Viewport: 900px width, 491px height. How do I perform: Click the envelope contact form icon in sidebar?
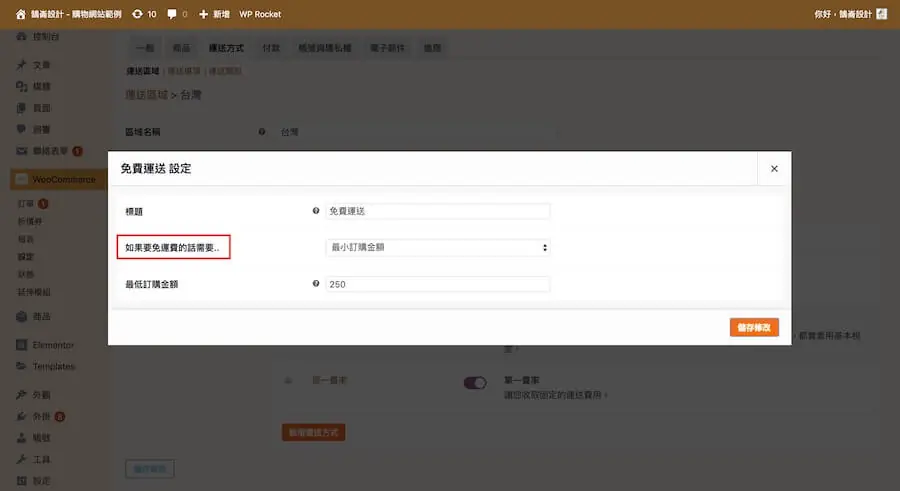21,151
